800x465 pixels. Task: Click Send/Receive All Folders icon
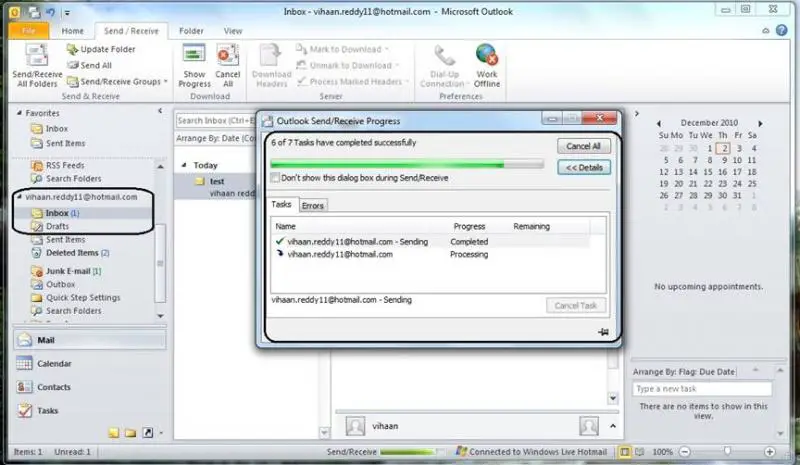click(x=37, y=56)
